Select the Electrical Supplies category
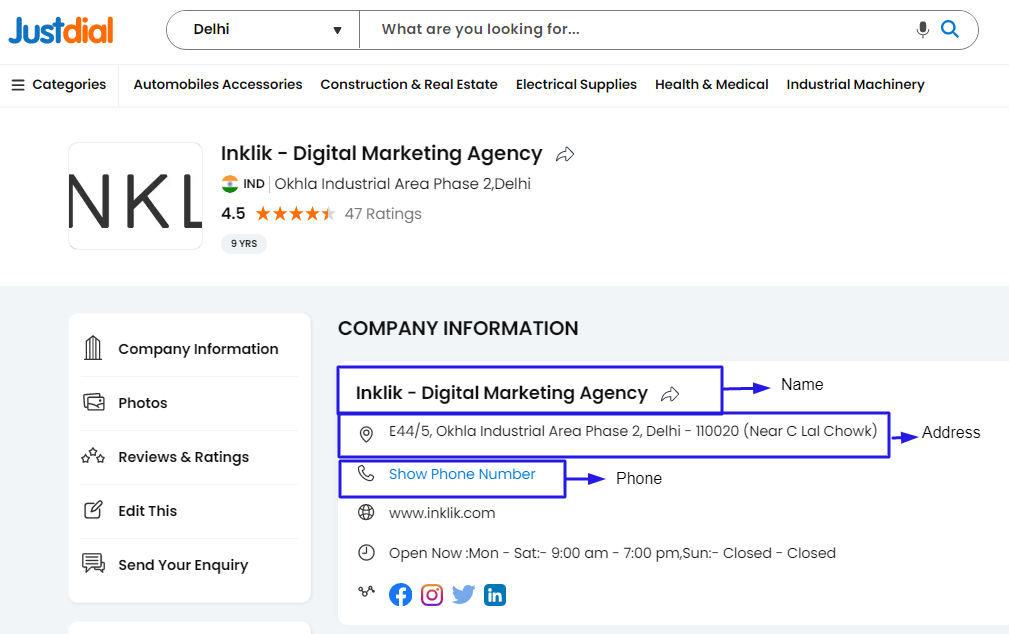The image size is (1009, 634). pyautogui.click(x=576, y=84)
